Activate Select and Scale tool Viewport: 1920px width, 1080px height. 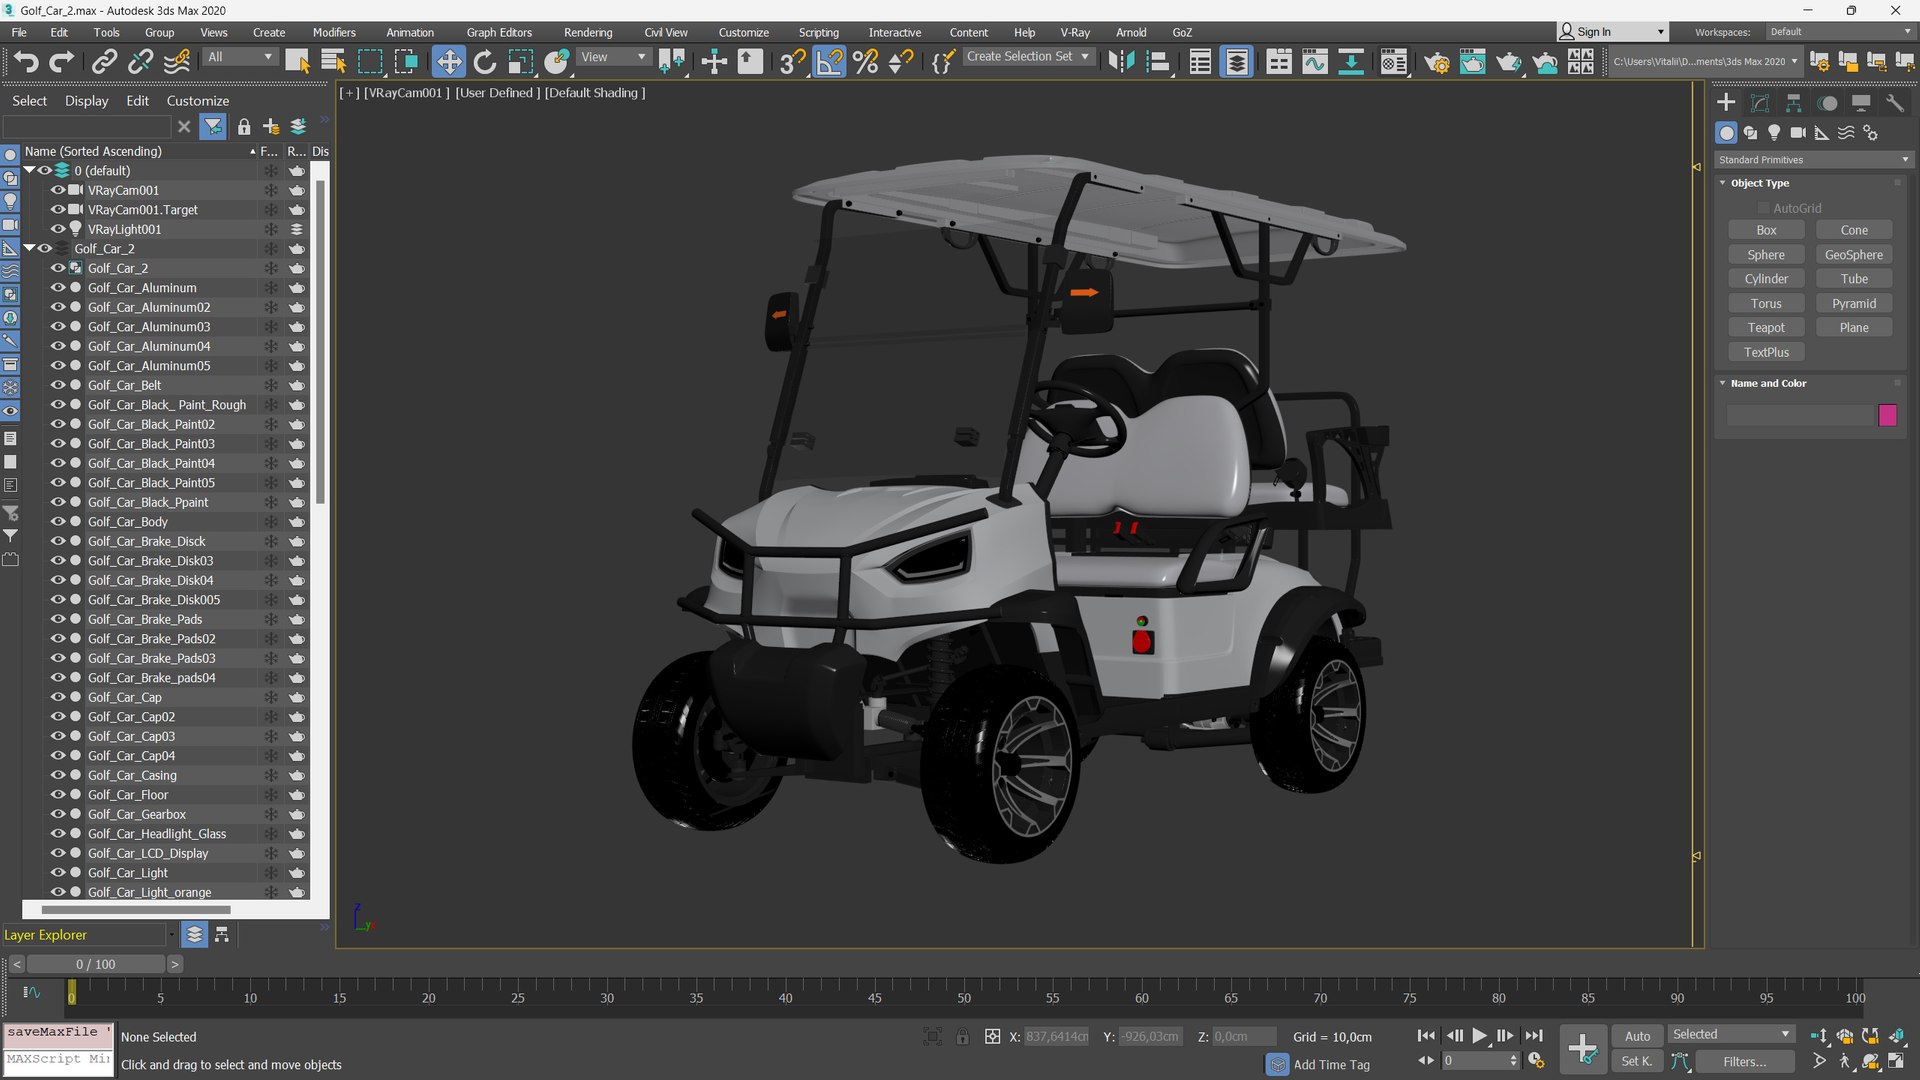[520, 62]
